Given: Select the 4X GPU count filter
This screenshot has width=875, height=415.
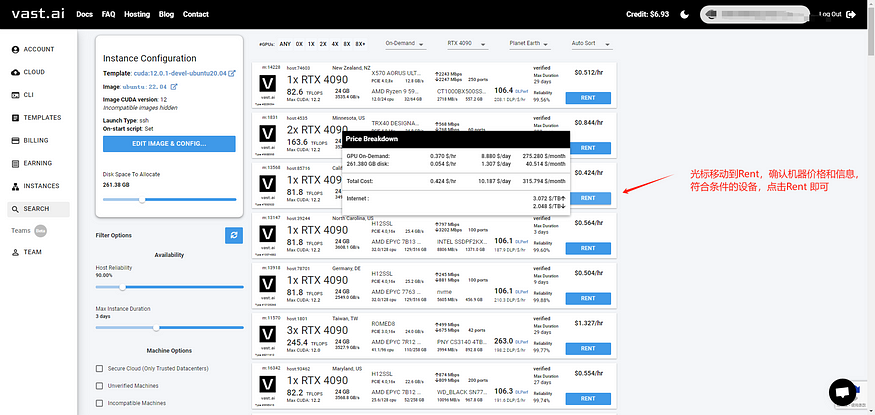Looking at the screenshot, I should pos(335,44).
